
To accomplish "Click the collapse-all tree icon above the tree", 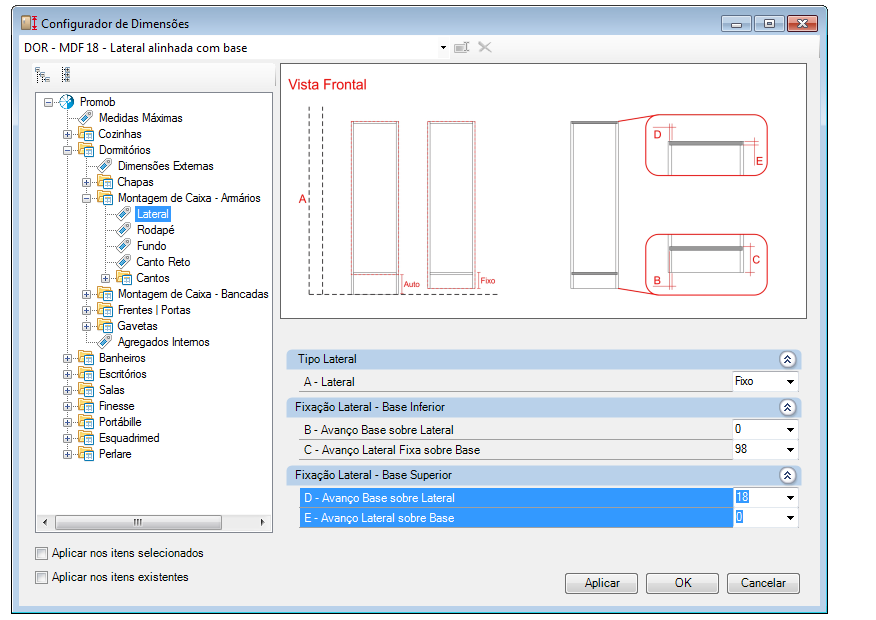I will (65, 75).
